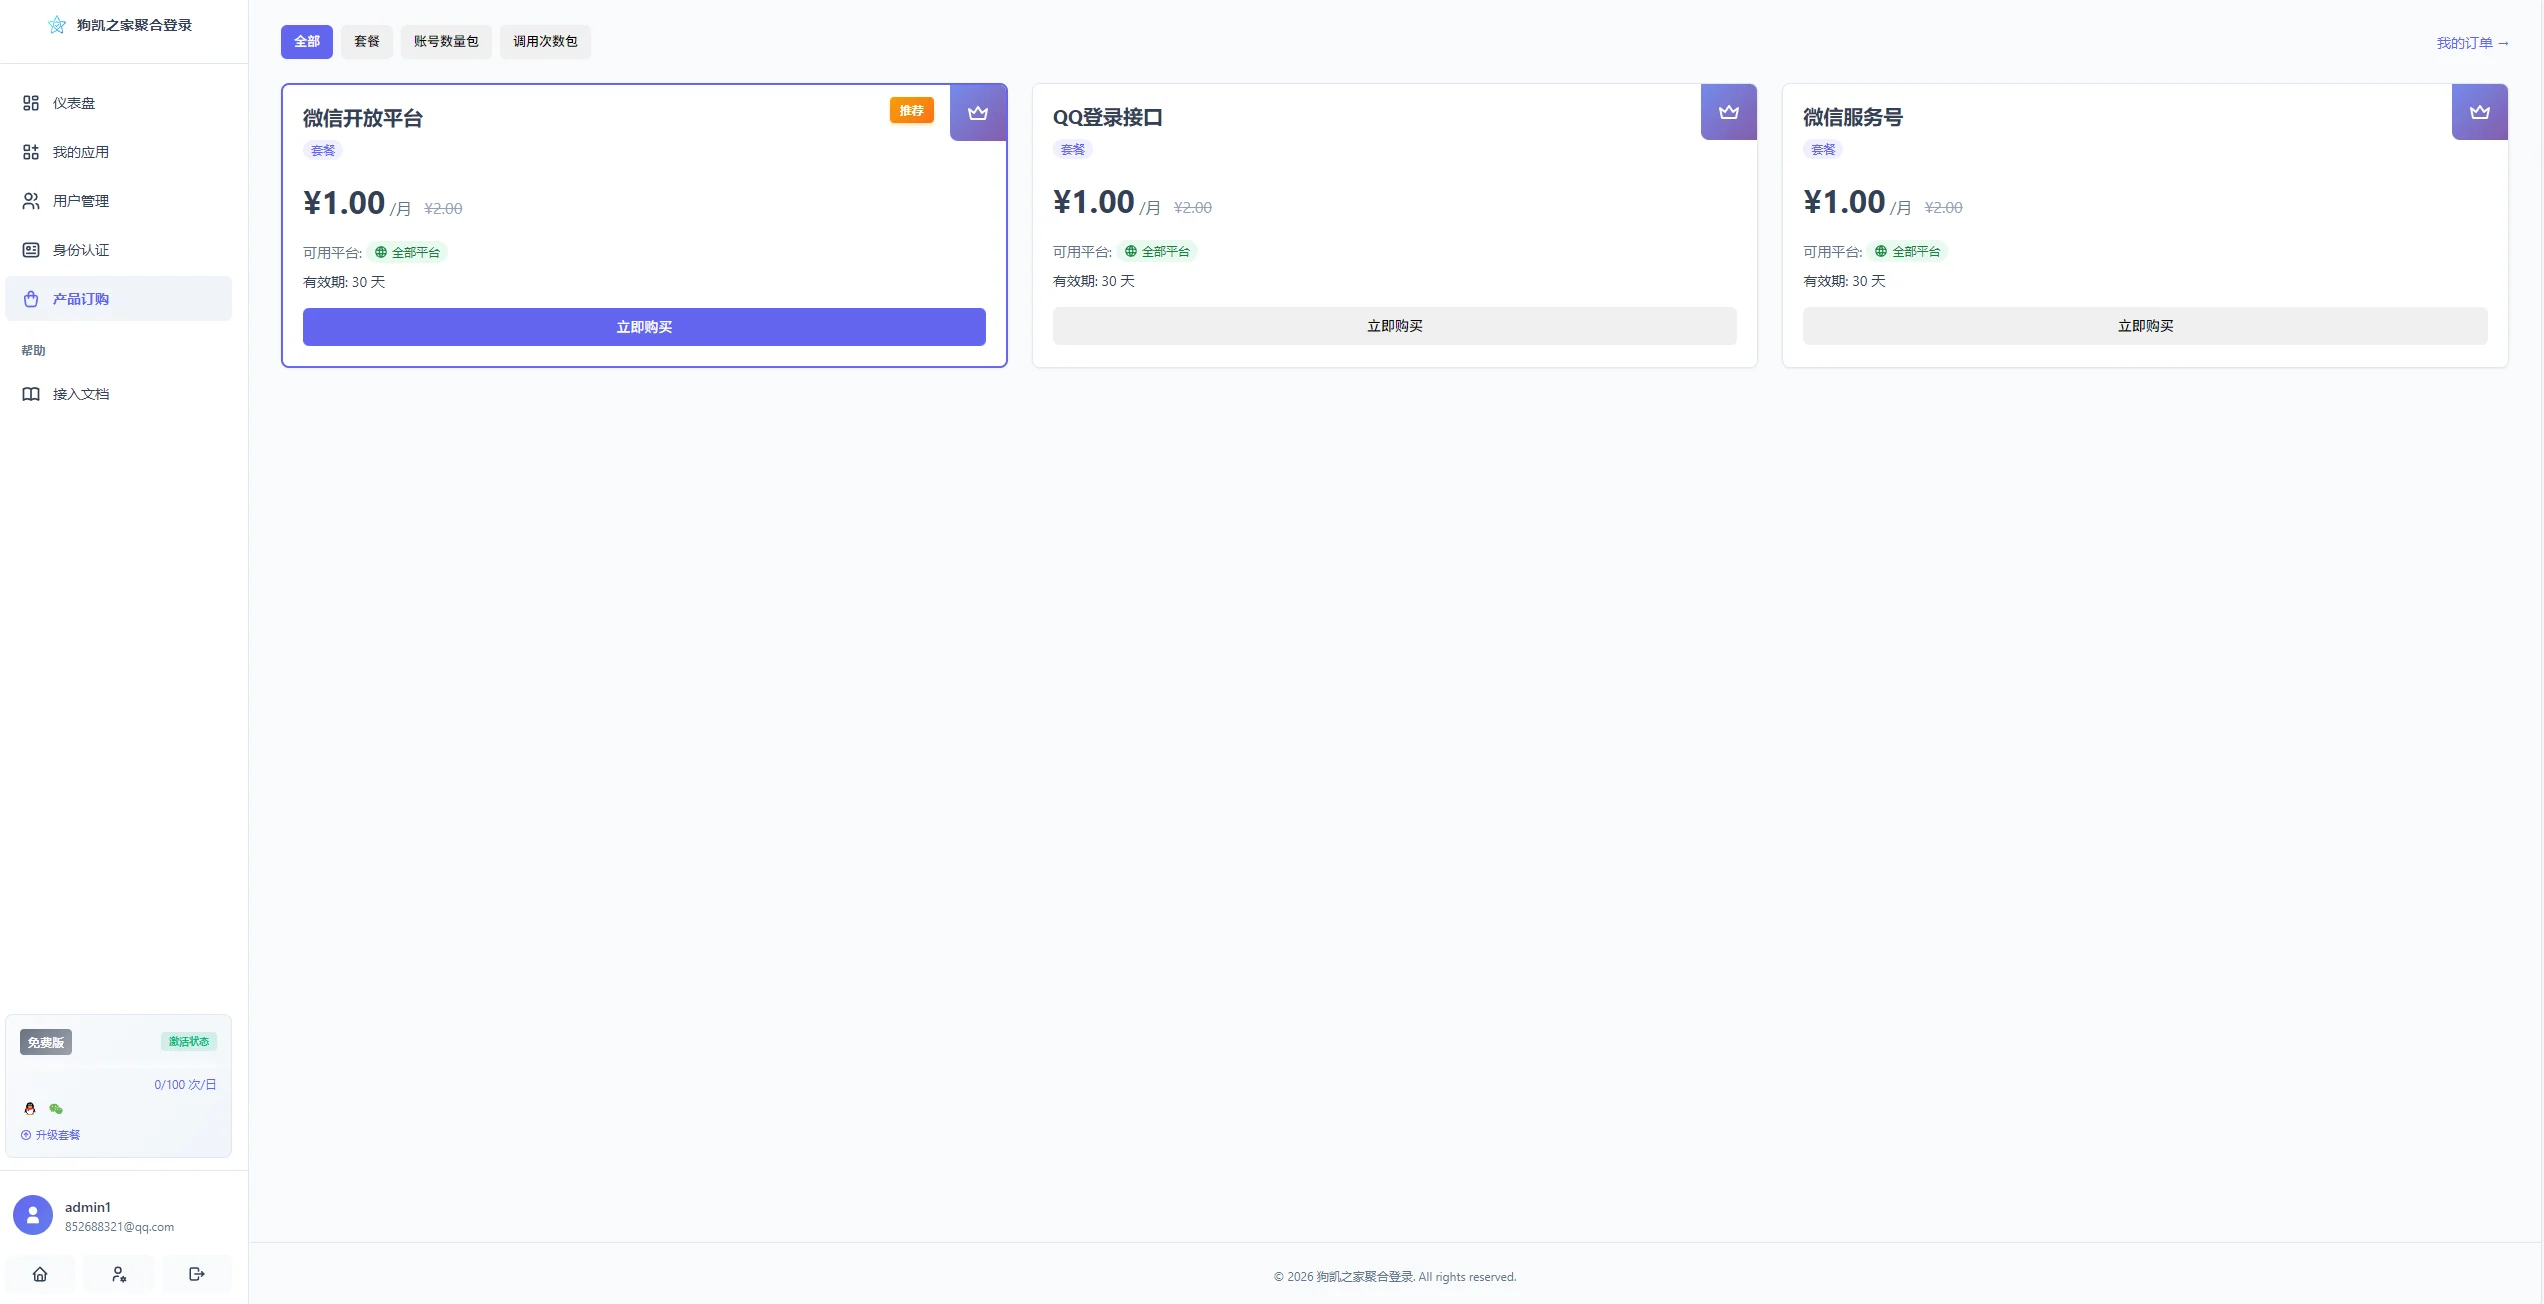
Task: Click 推荐 badge on 微信开放平台 card
Action: click(x=912, y=111)
